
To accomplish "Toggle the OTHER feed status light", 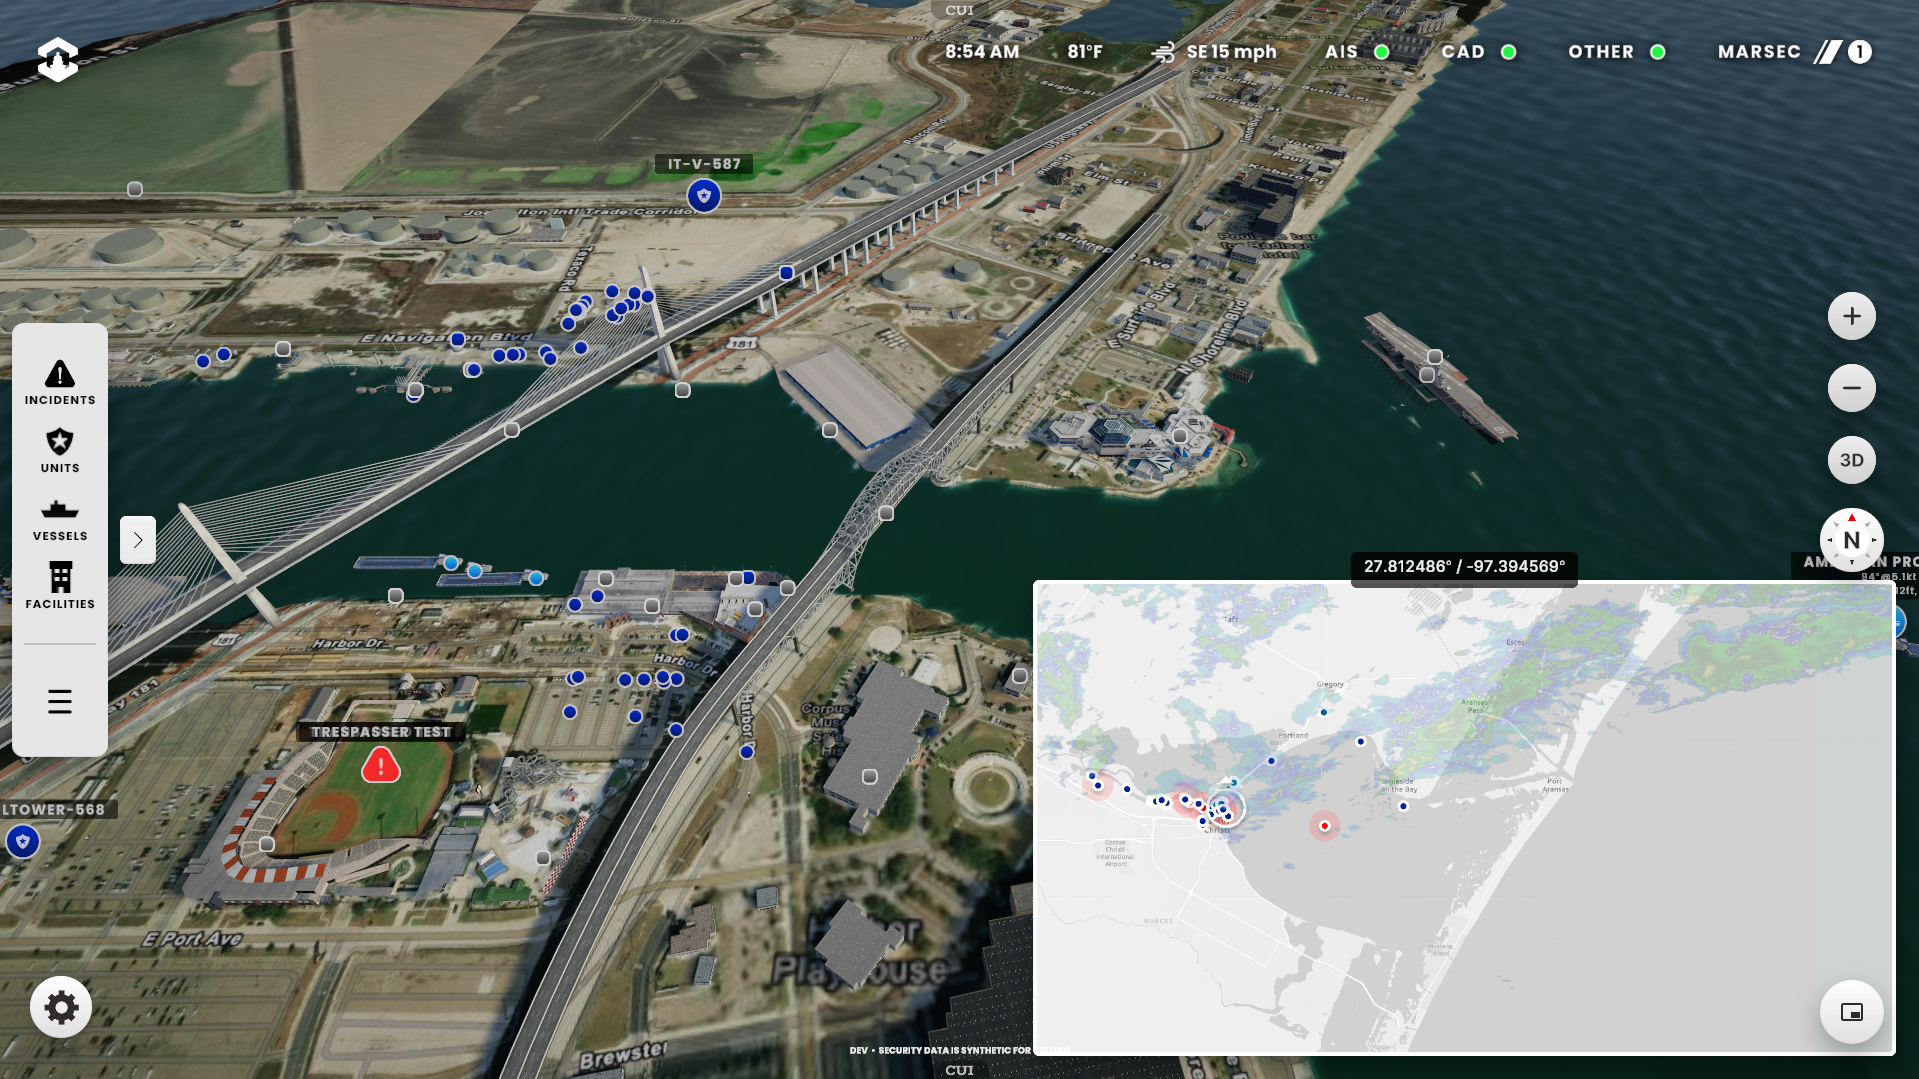I will coord(1656,51).
